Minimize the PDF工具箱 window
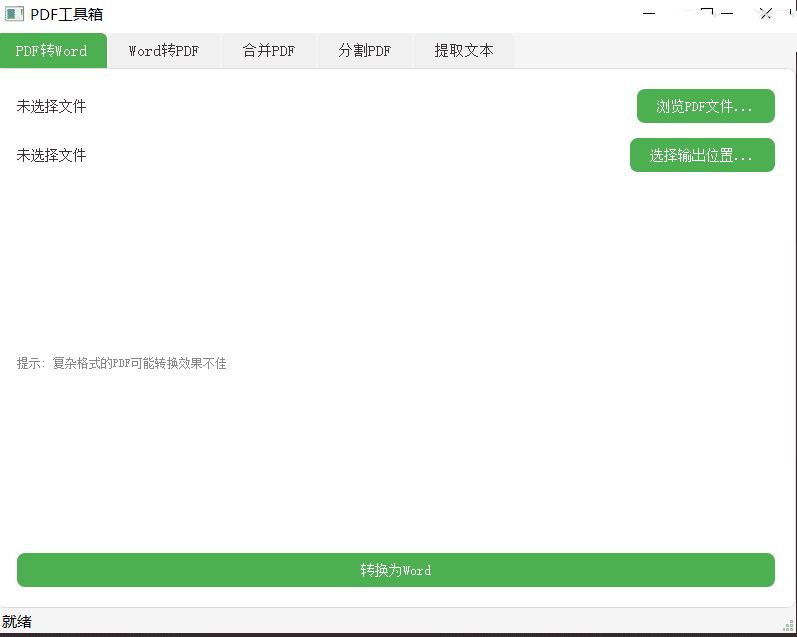Viewport: 797px width, 637px height. tap(651, 13)
